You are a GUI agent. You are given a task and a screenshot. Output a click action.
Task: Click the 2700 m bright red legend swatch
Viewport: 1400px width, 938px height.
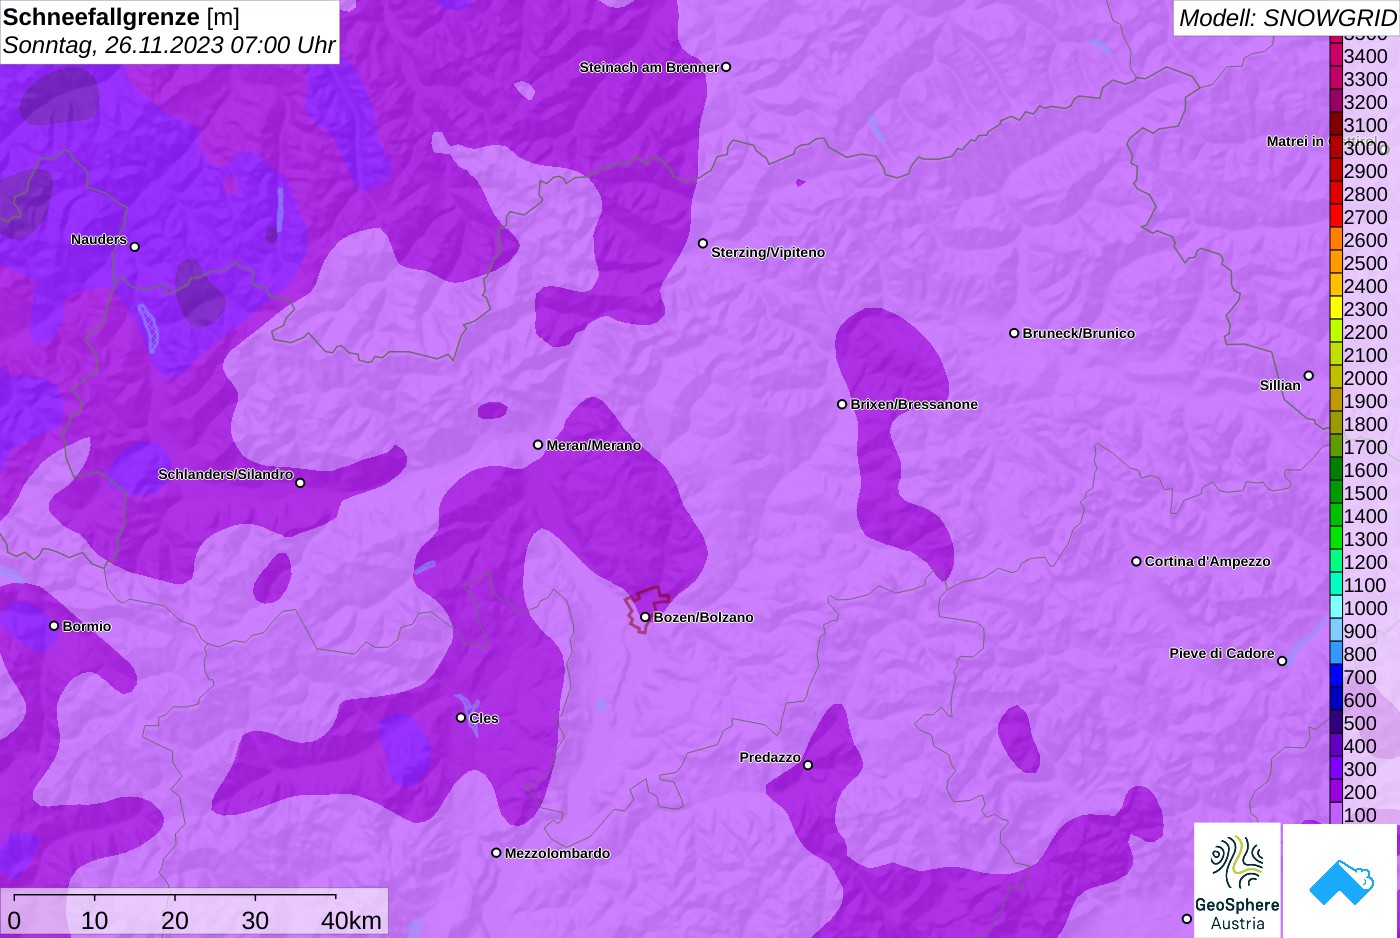pyautogui.click(x=1335, y=215)
